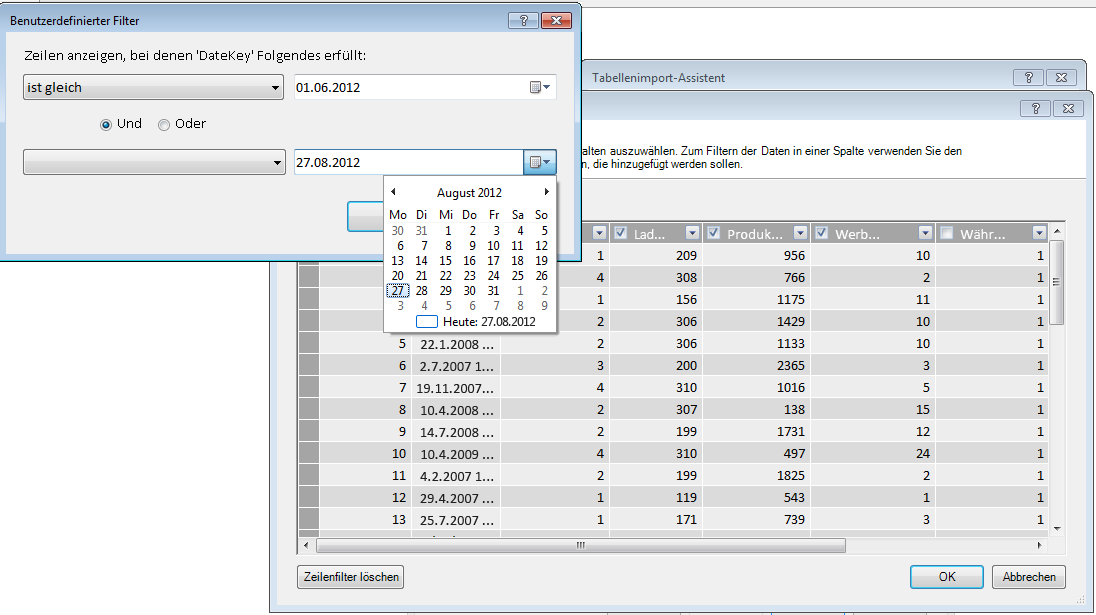1096x615 pixels.
Task: Pick August 19 in the calendar
Action: pyautogui.click(x=541, y=261)
